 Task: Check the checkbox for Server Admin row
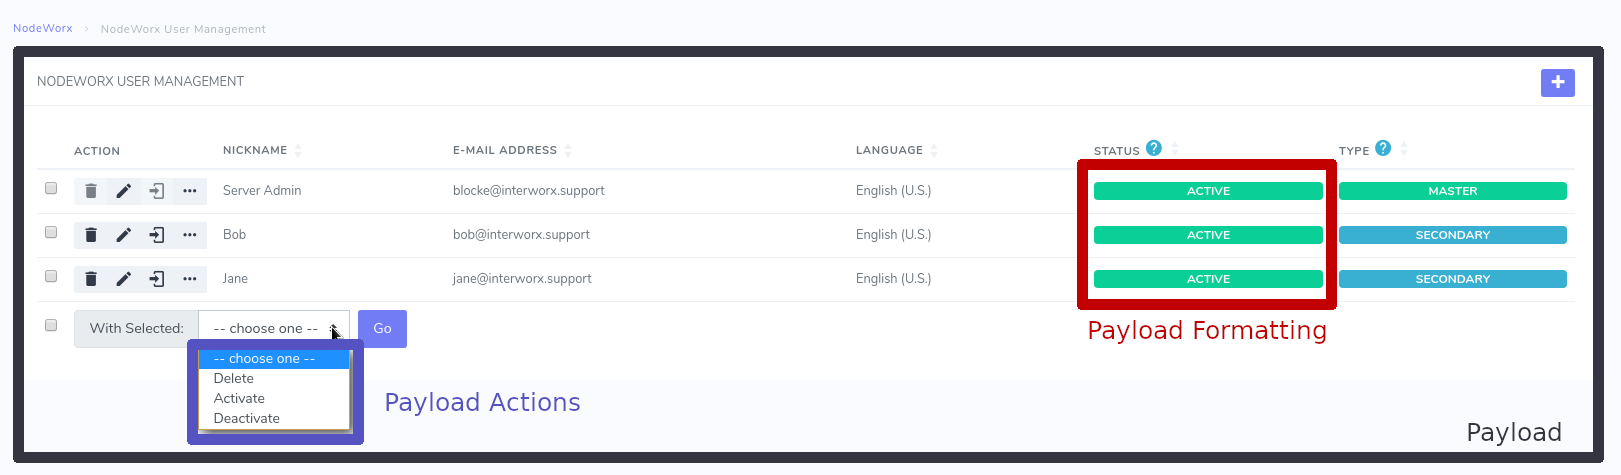(51, 188)
